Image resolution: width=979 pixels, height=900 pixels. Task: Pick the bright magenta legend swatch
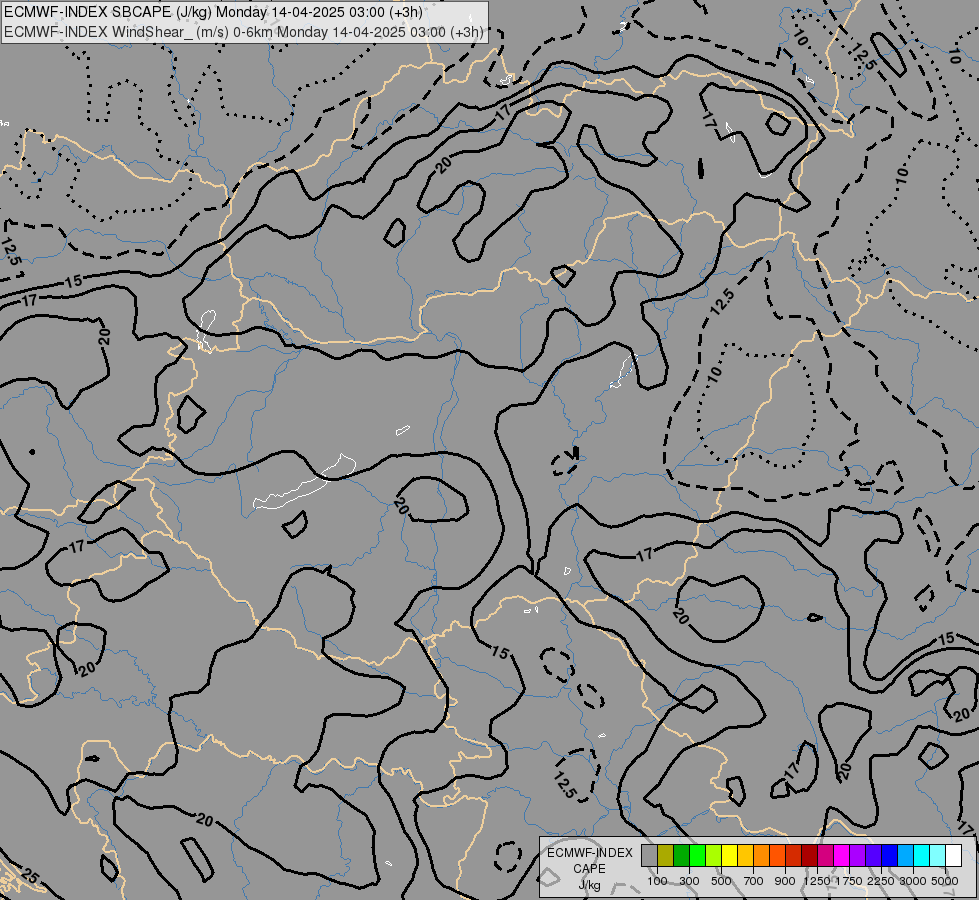point(841,855)
